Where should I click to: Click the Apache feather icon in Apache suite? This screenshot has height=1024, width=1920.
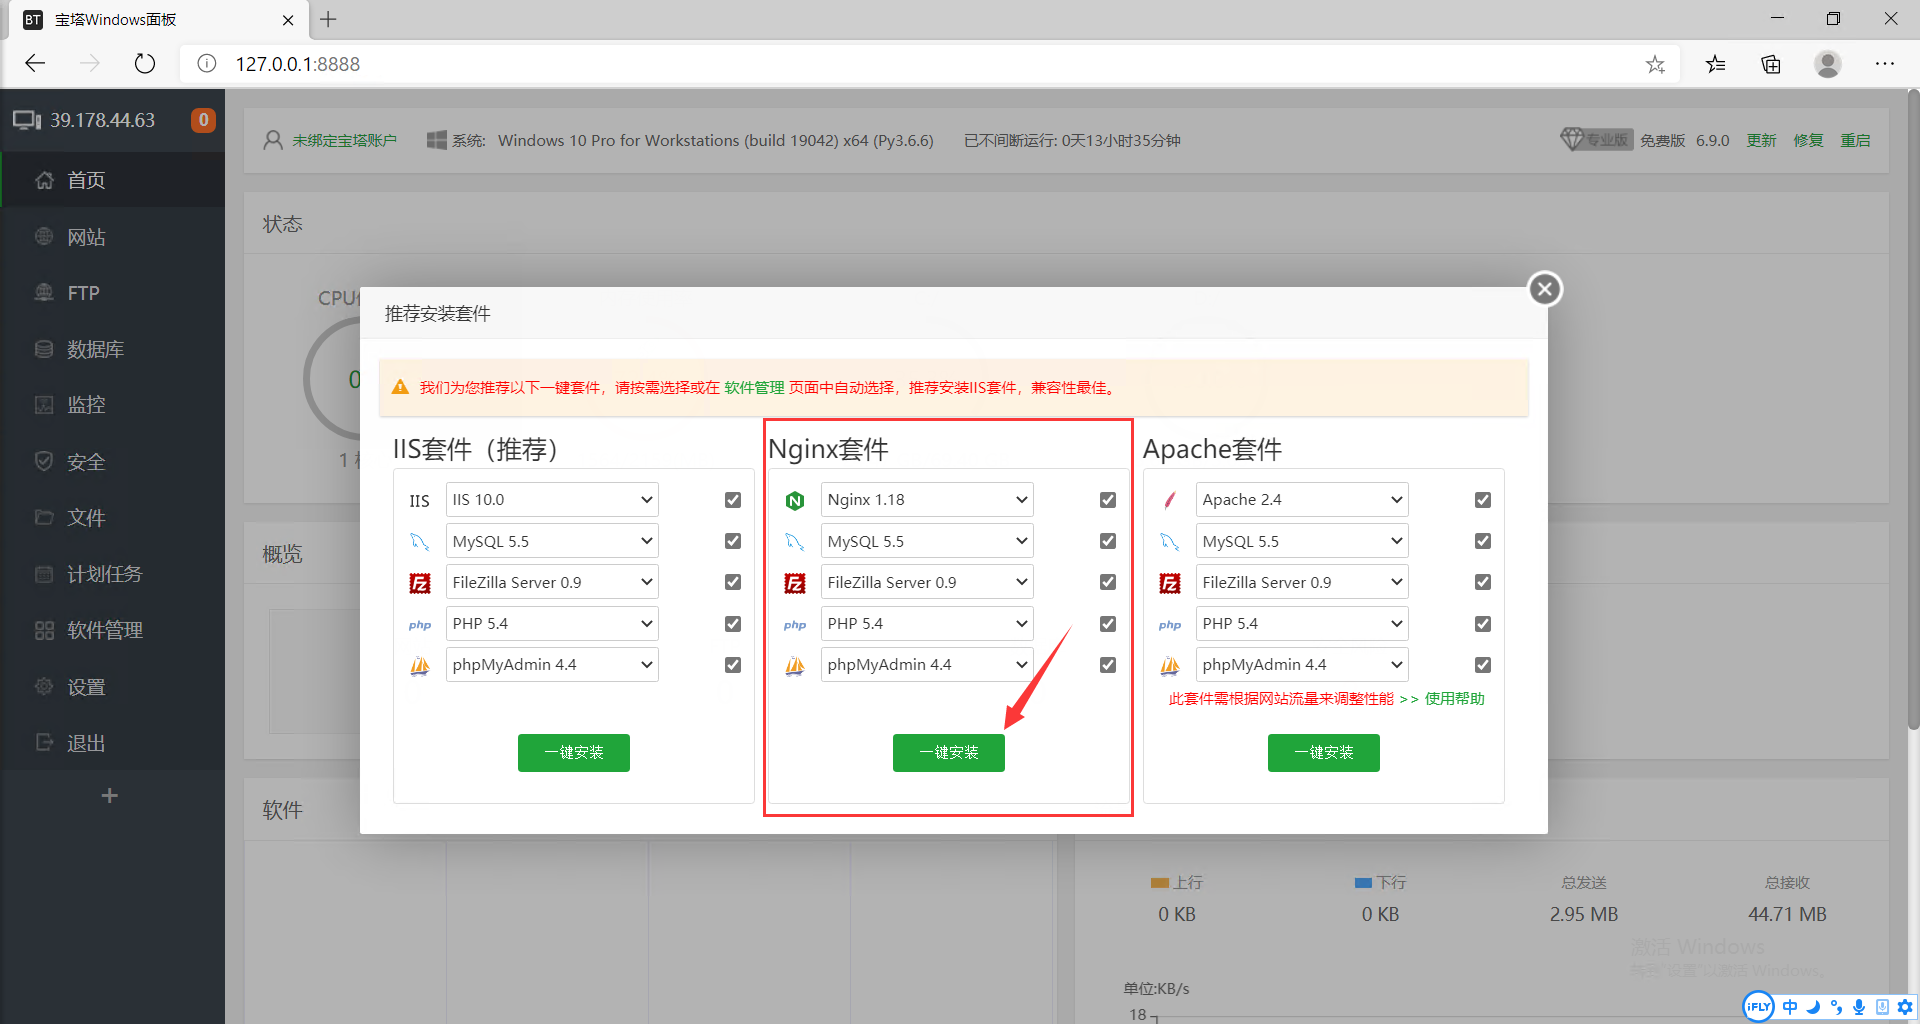1170,500
